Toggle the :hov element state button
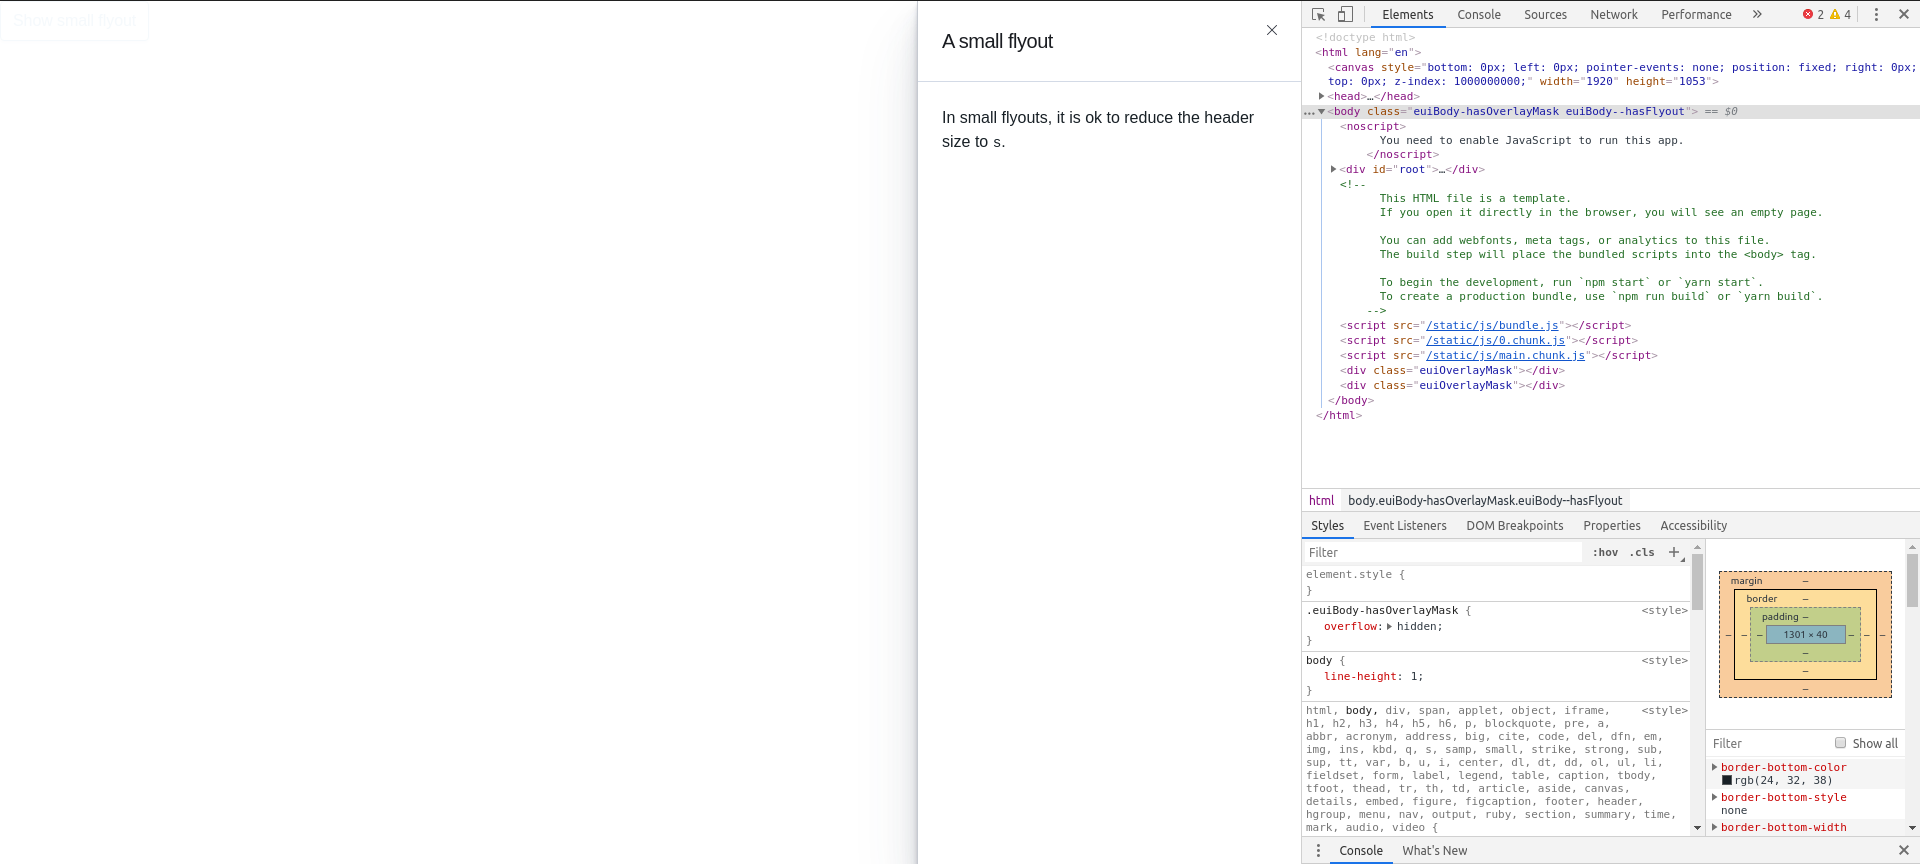The height and width of the screenshot is (864, 1920). click(1605, 552)
